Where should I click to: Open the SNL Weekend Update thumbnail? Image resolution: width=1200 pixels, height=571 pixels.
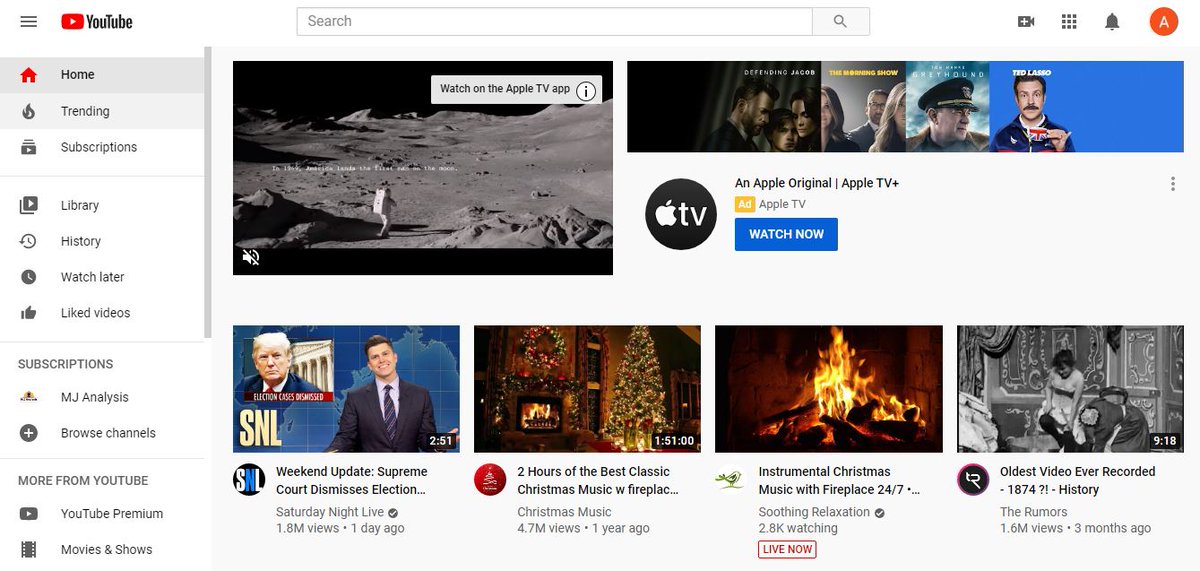pos(346,389)
